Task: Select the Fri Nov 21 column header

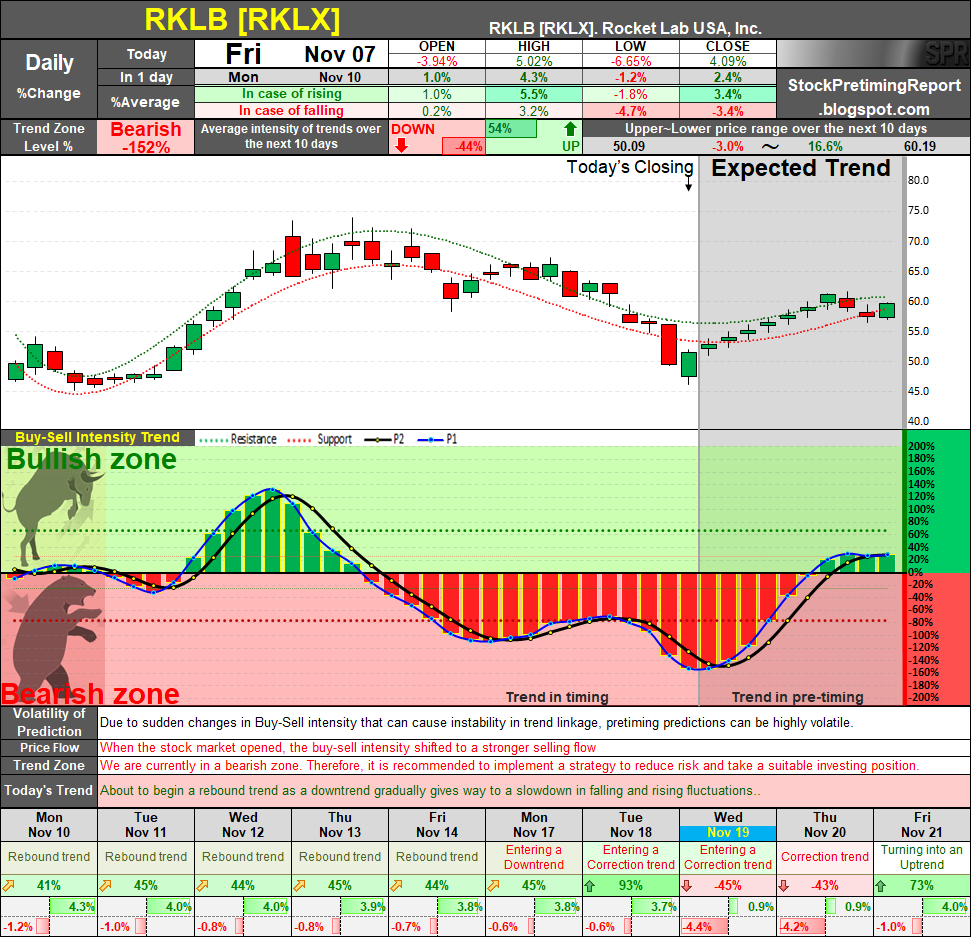Action: (x=922, y=825)
